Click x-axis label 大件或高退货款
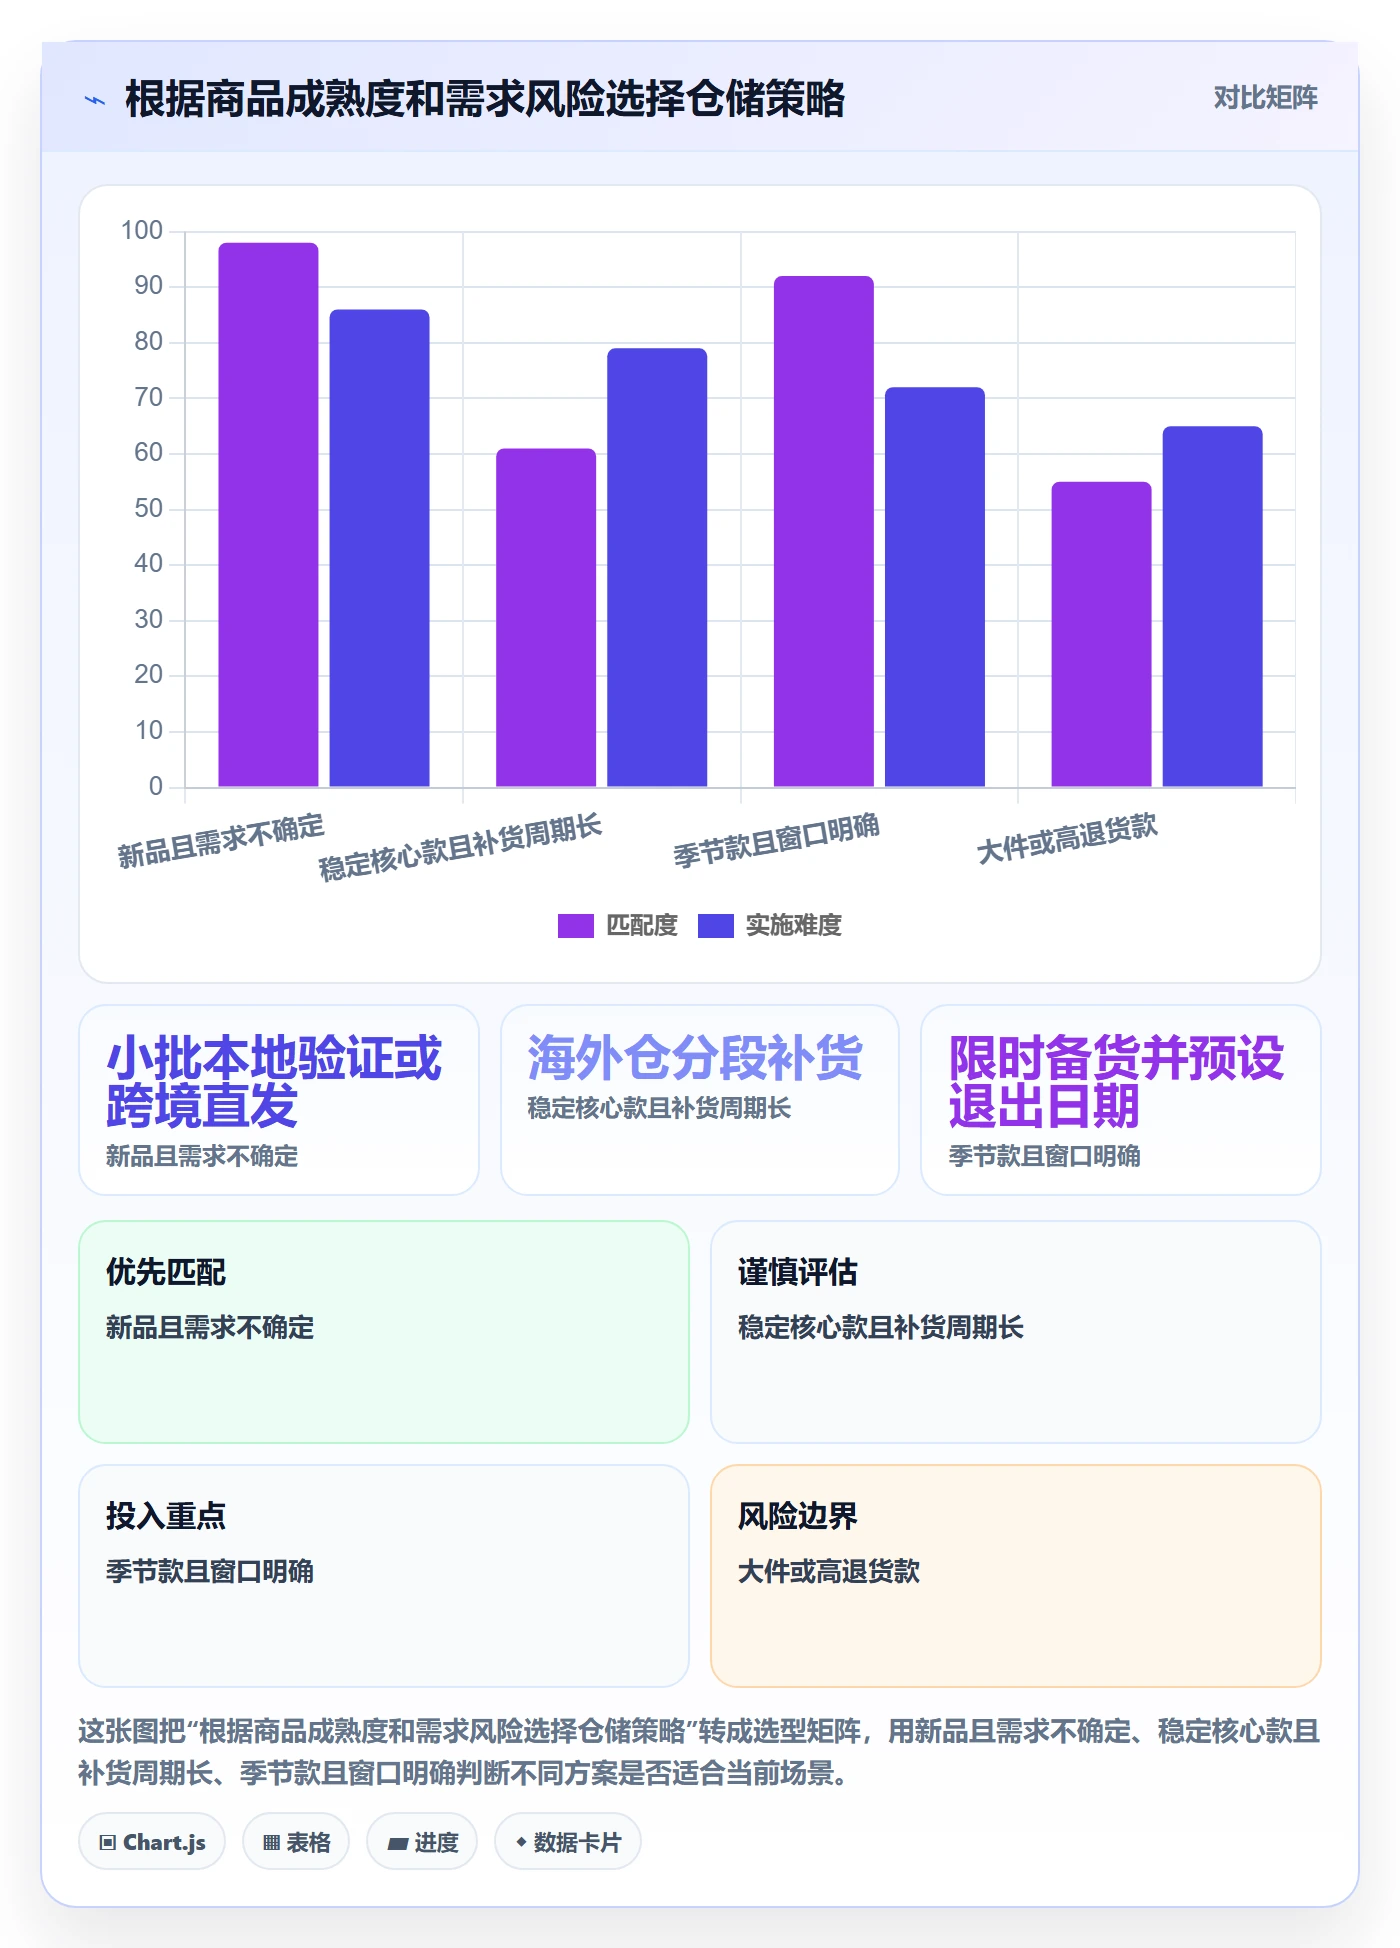 (x=1067, y=838)
